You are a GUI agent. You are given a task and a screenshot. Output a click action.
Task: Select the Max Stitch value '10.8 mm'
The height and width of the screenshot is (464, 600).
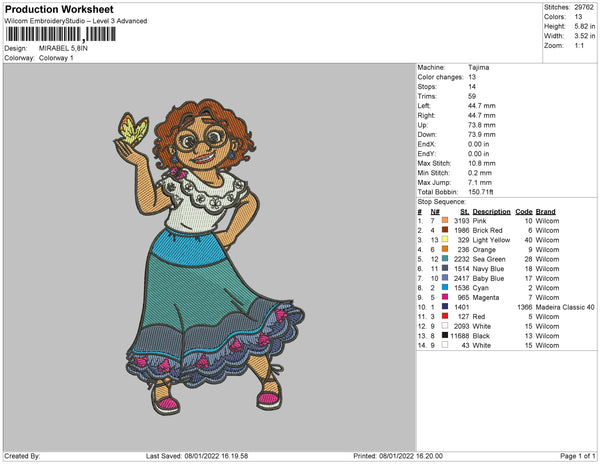click(x=481, y=163)
